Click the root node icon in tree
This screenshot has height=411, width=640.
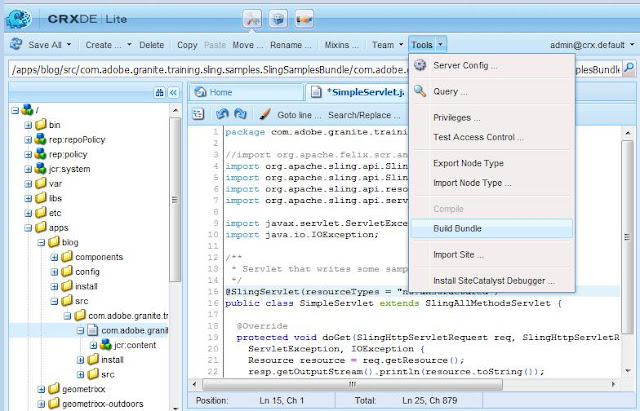coord(27,109)
